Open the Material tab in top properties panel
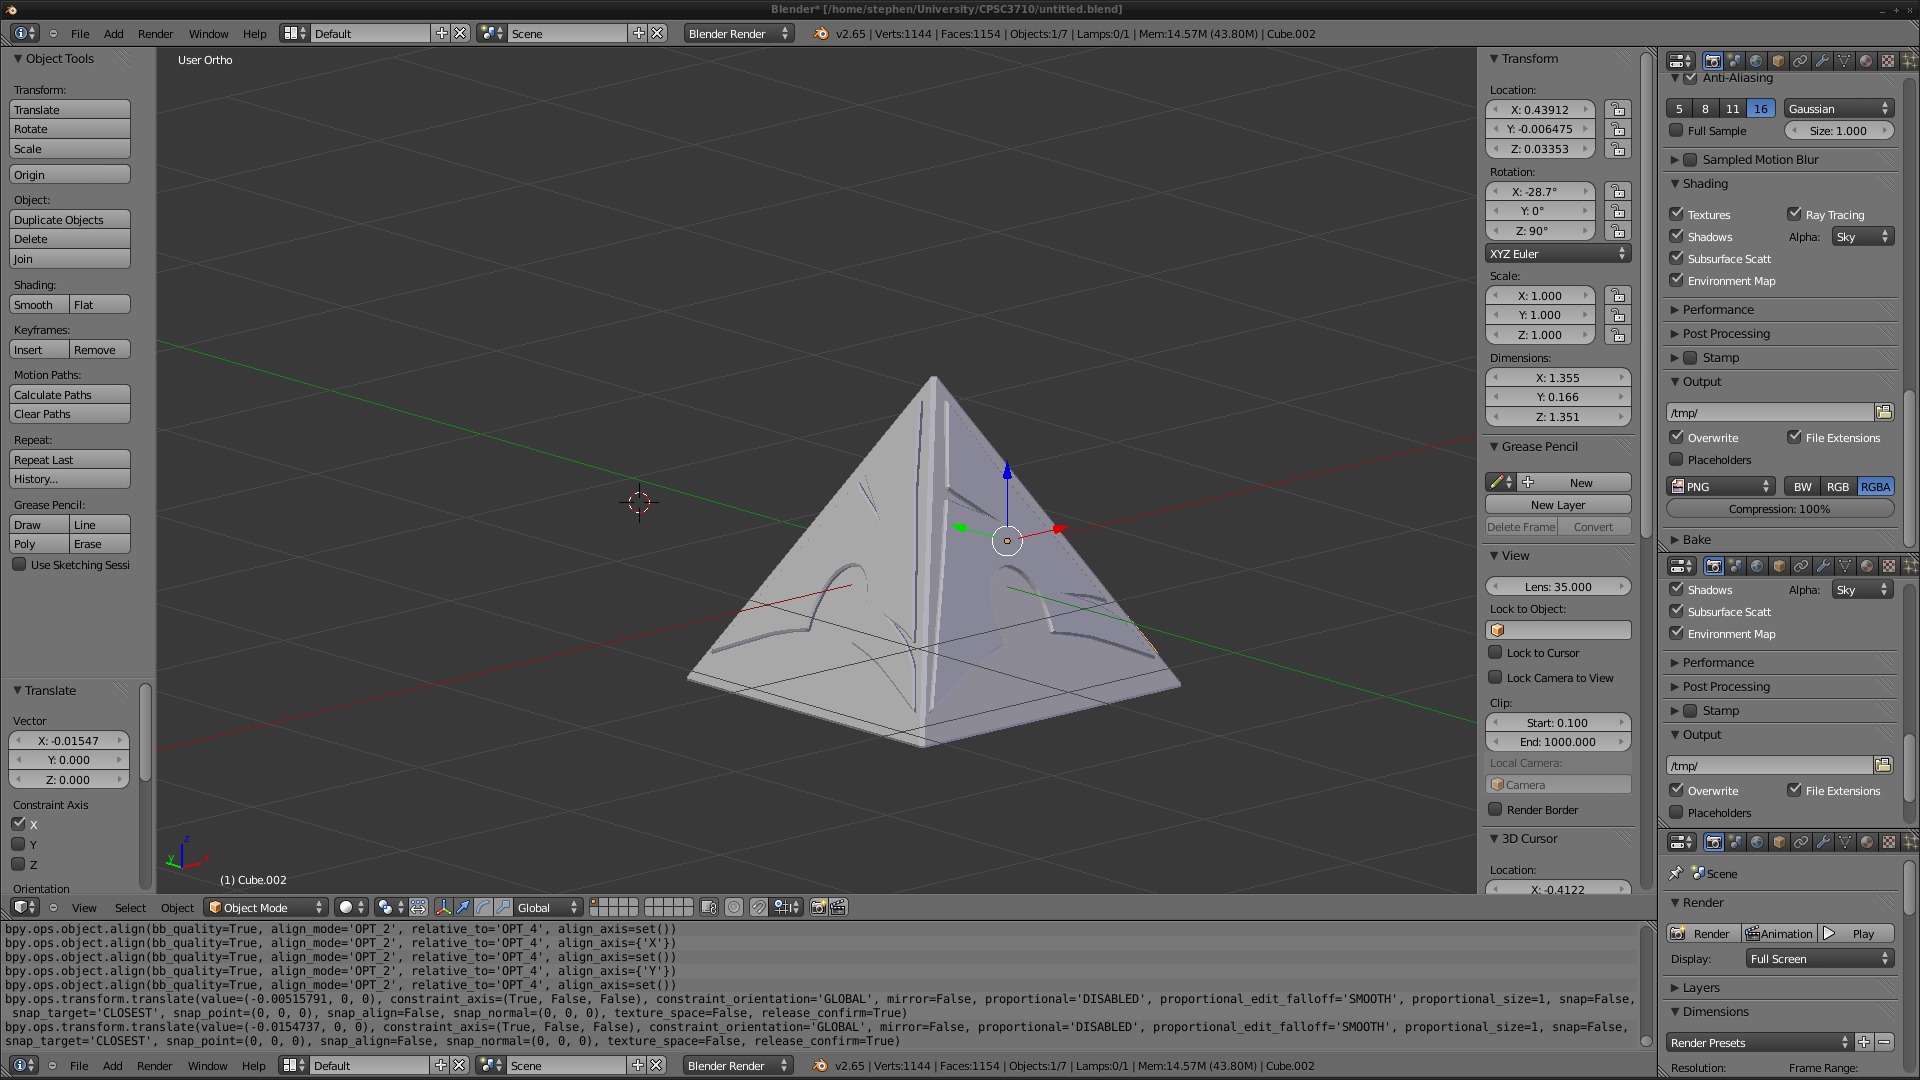Screen dimensions: 1920x1080 [1866, 60]
